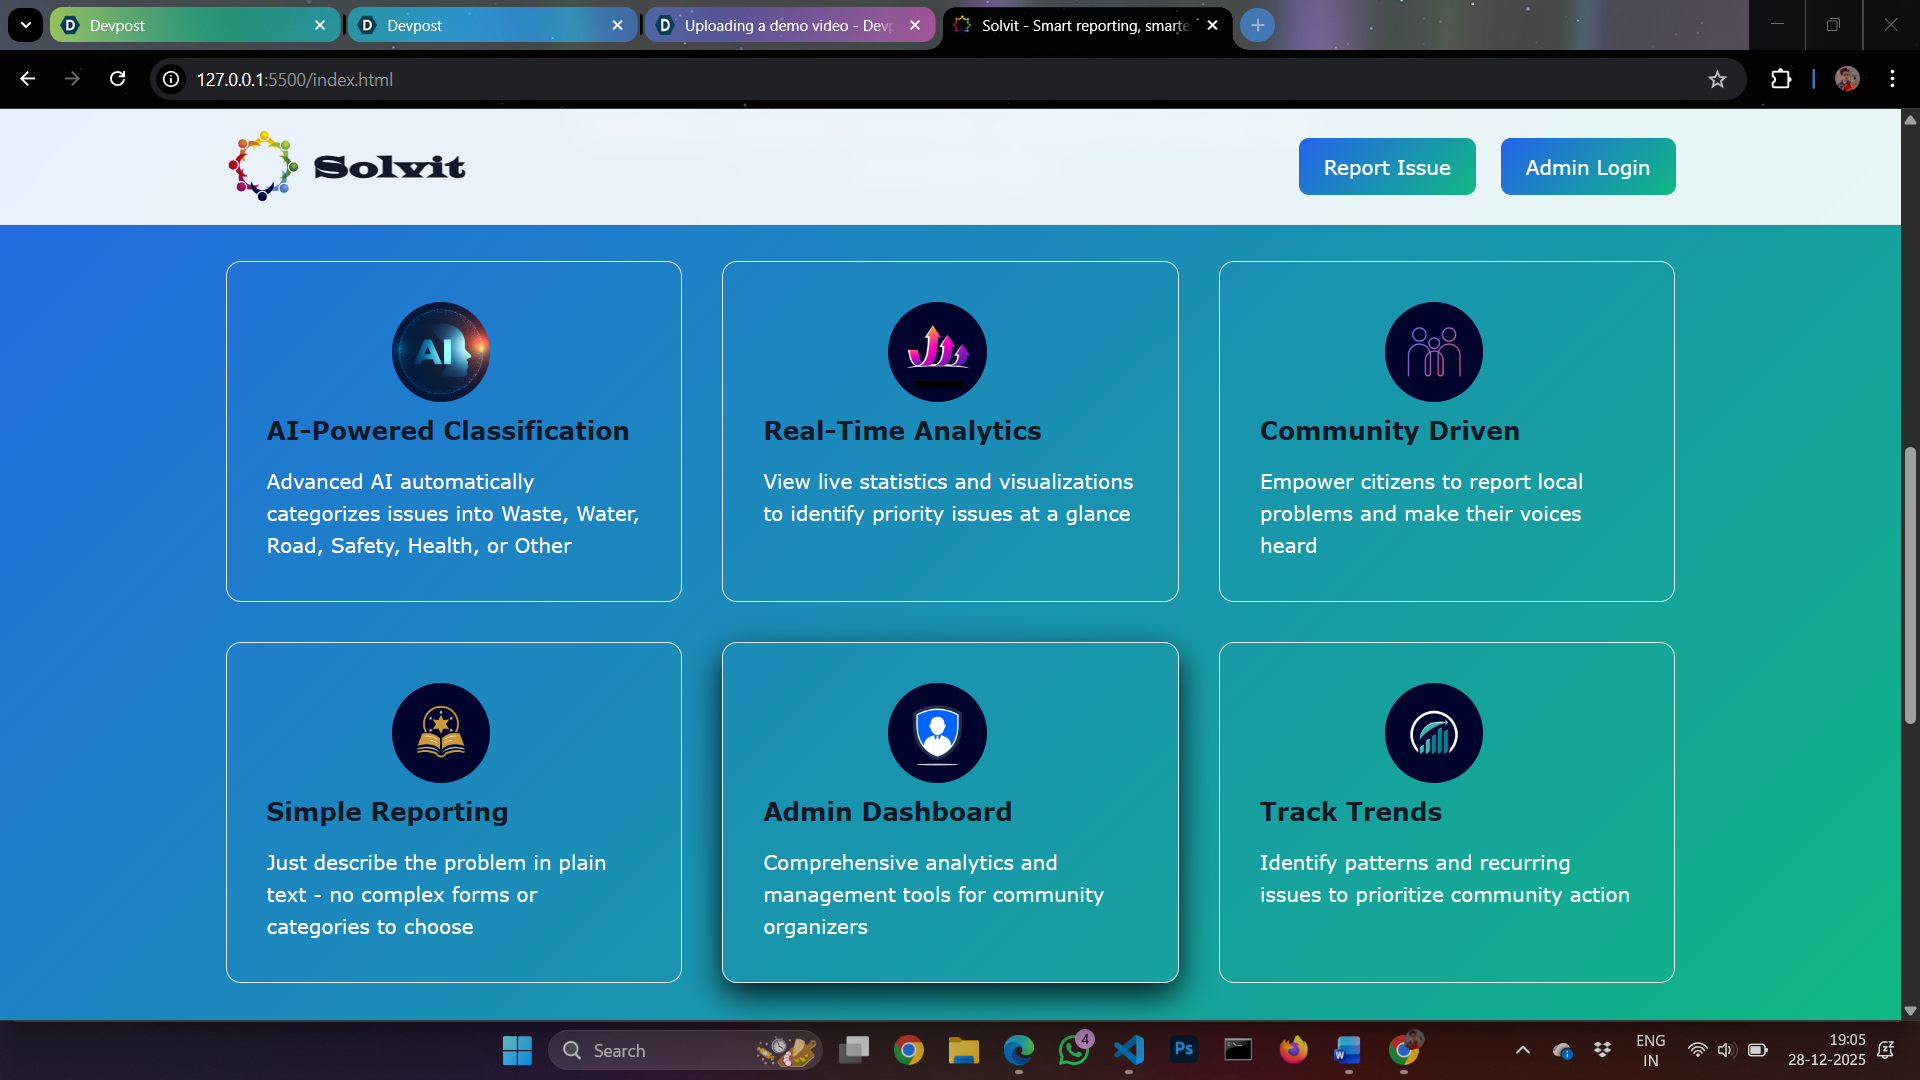Viewport: 1920px width, 1080px height.
Task: Open browser extensions puzzle icon
Action: (1781, 79)
